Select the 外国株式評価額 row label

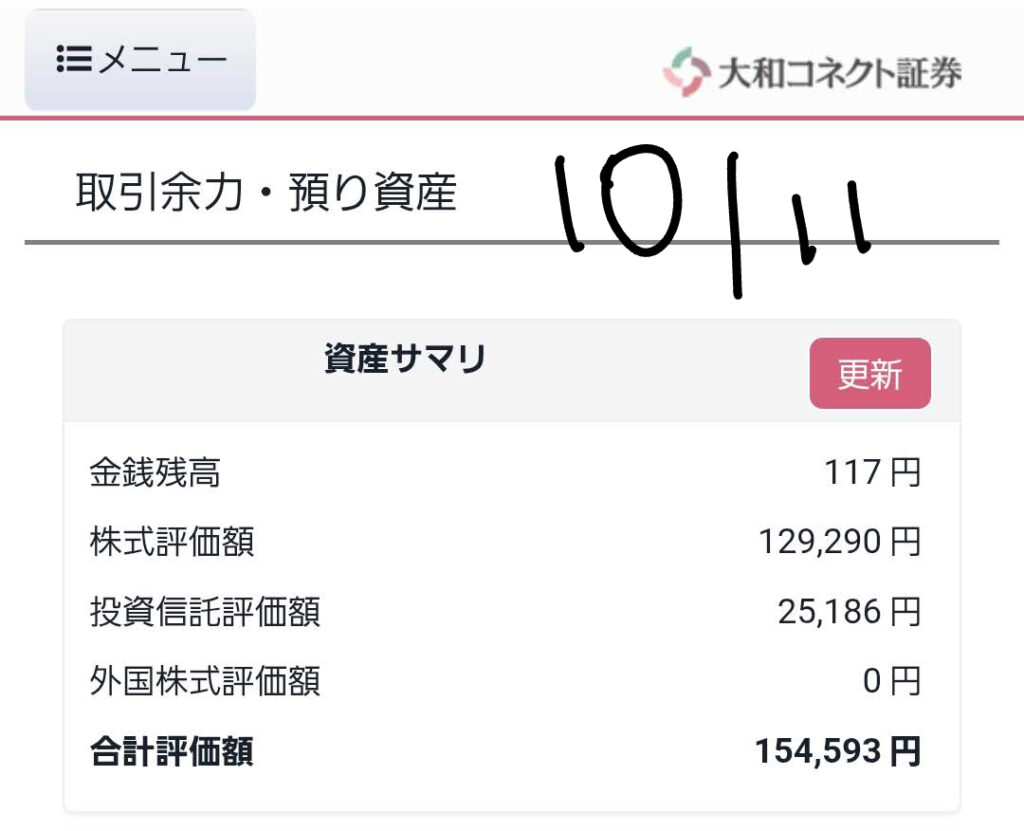205,682
